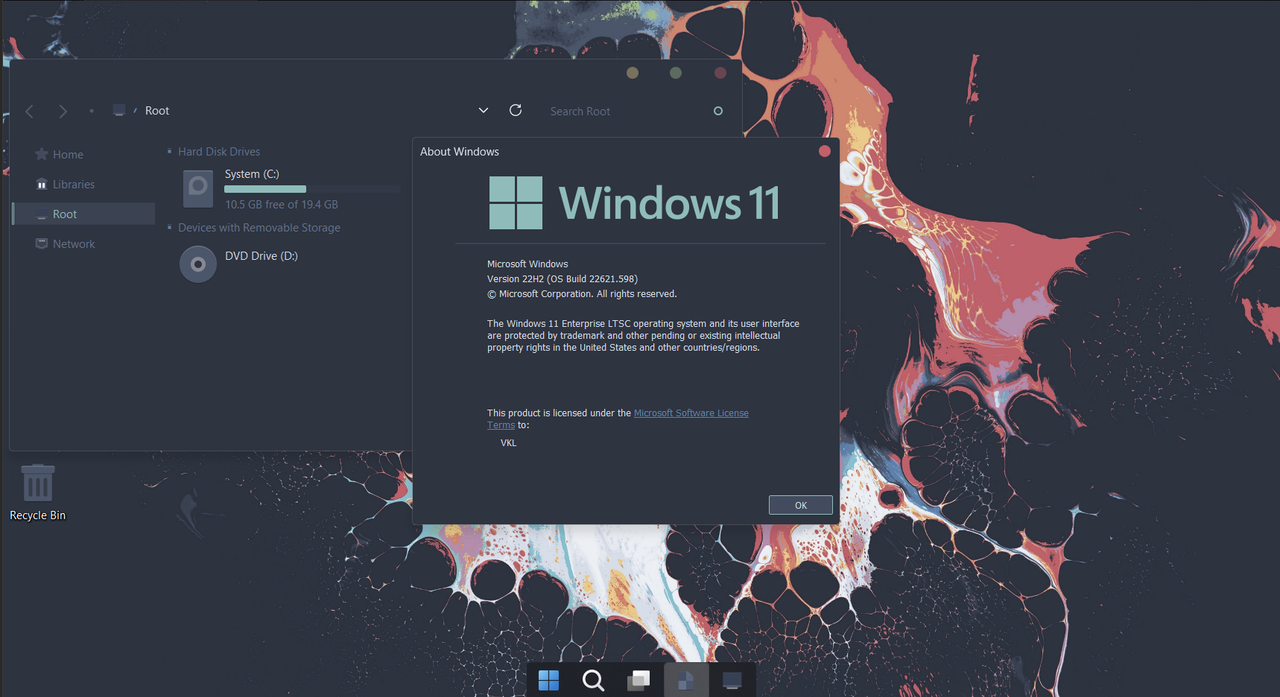Click the active About Windows taskbar icon
This screenshot has height=697, width=1280.
click(686, 680)
